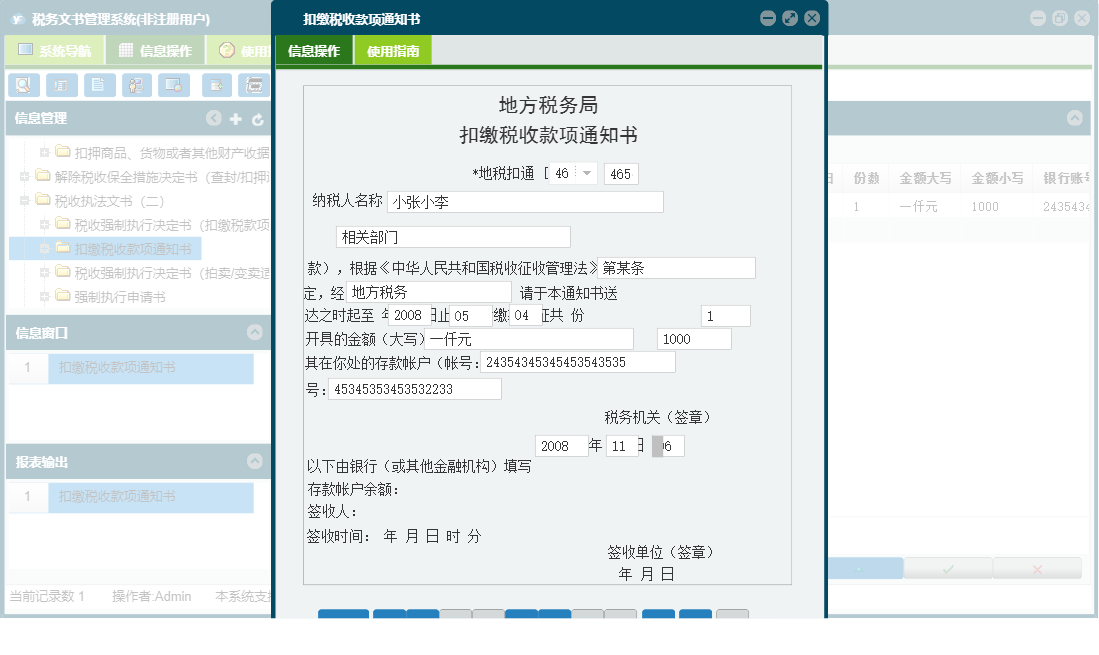The width and height of the screenshot is (1099, 655).
Task: Expand the 强制执行申请书 tree node
Action: (44, 296)
